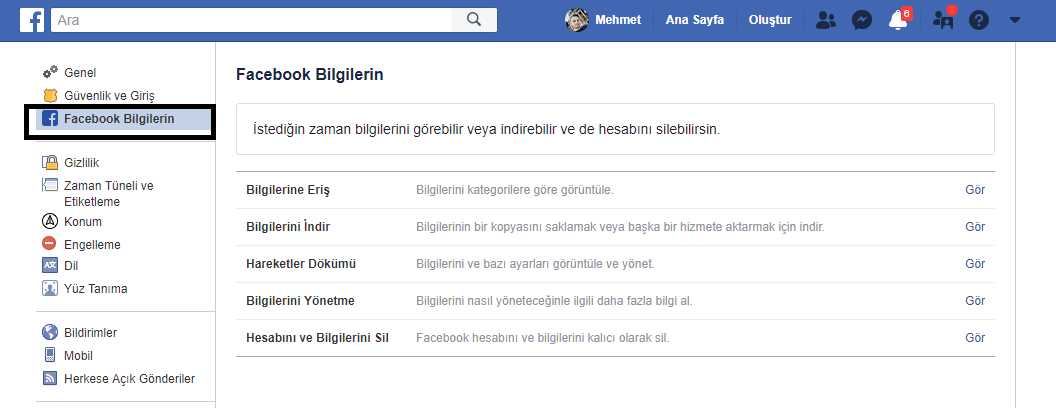Click inside the Ara search field

[x=251, y=20]
